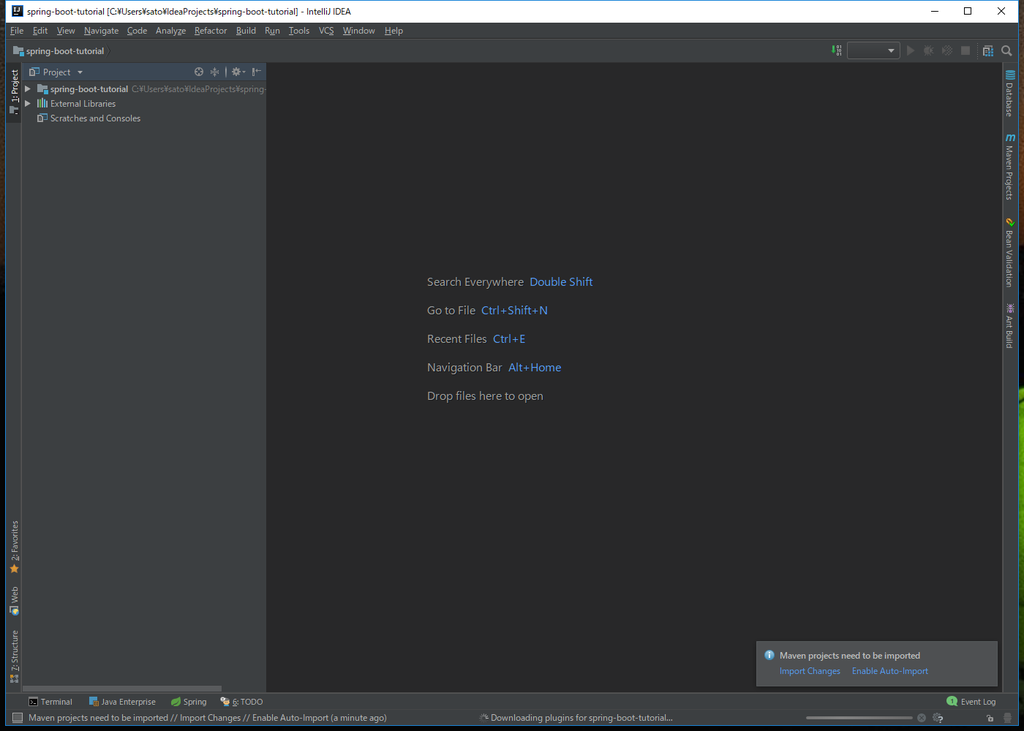Open the Database tool window
1024x731 pixels.
pos(1010,93)
